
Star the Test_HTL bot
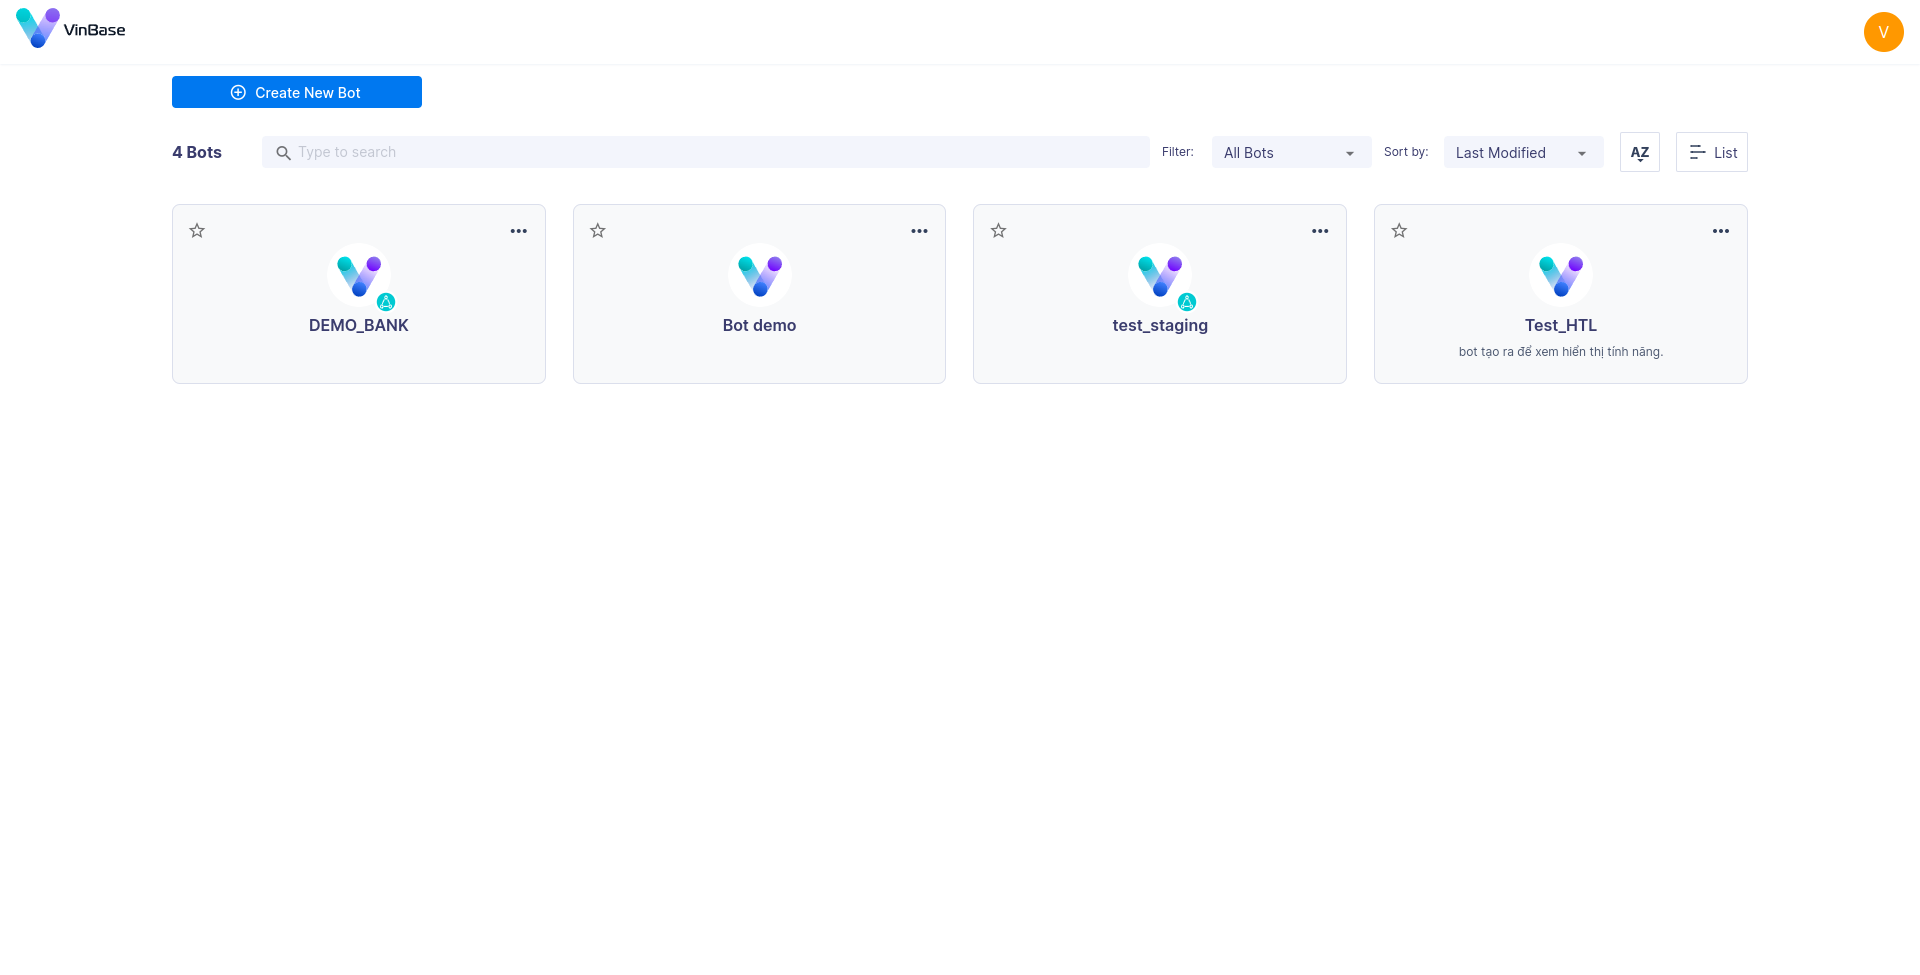[1399, 231]
